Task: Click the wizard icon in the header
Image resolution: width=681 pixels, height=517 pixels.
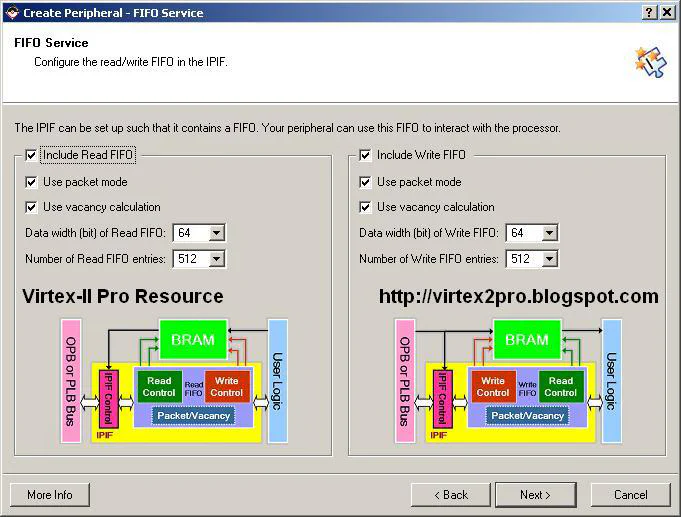Action: (x=649, y=60)
